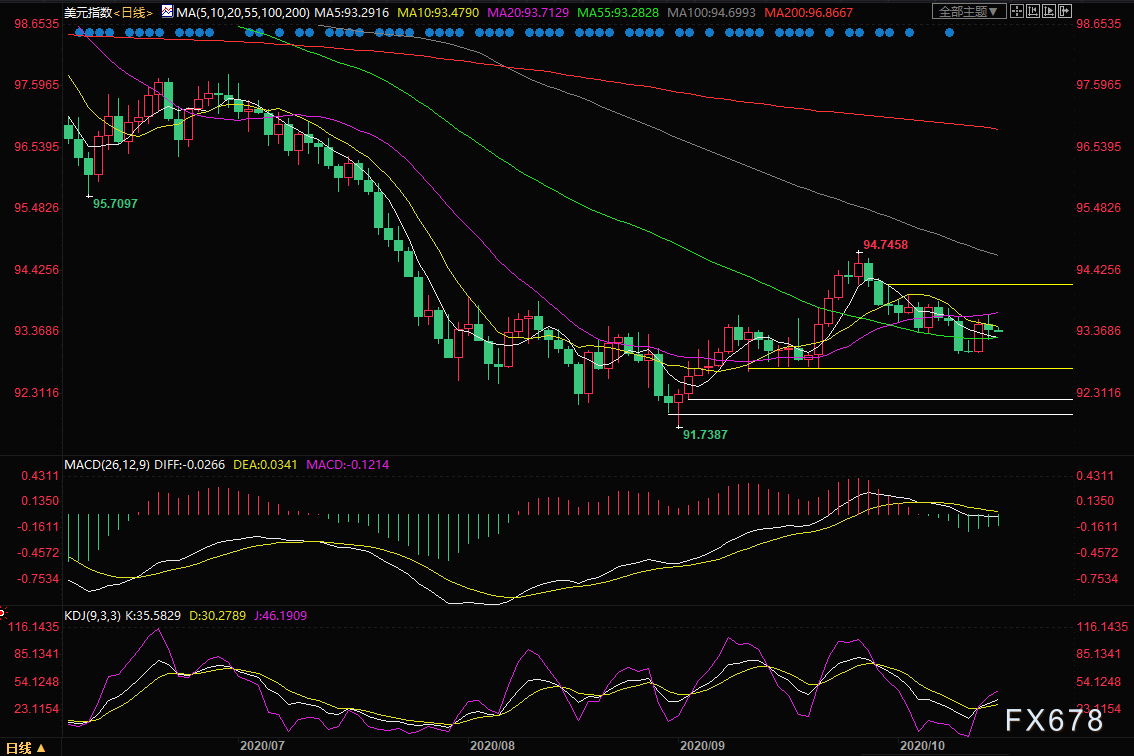Image resolution: width=1134 pixels, height=756 pixels.
Task: Open the 日线 period selector at bottom left
Action: [26, 748]
